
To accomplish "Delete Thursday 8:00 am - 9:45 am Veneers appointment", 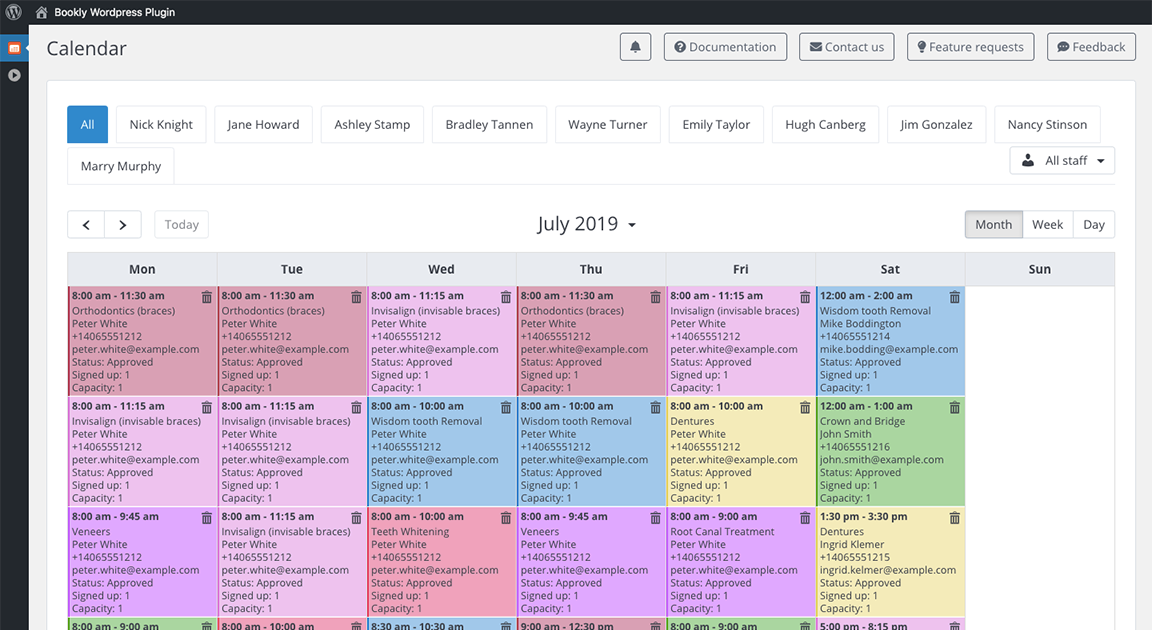I will pyautogui.click(x=655, y=518).
